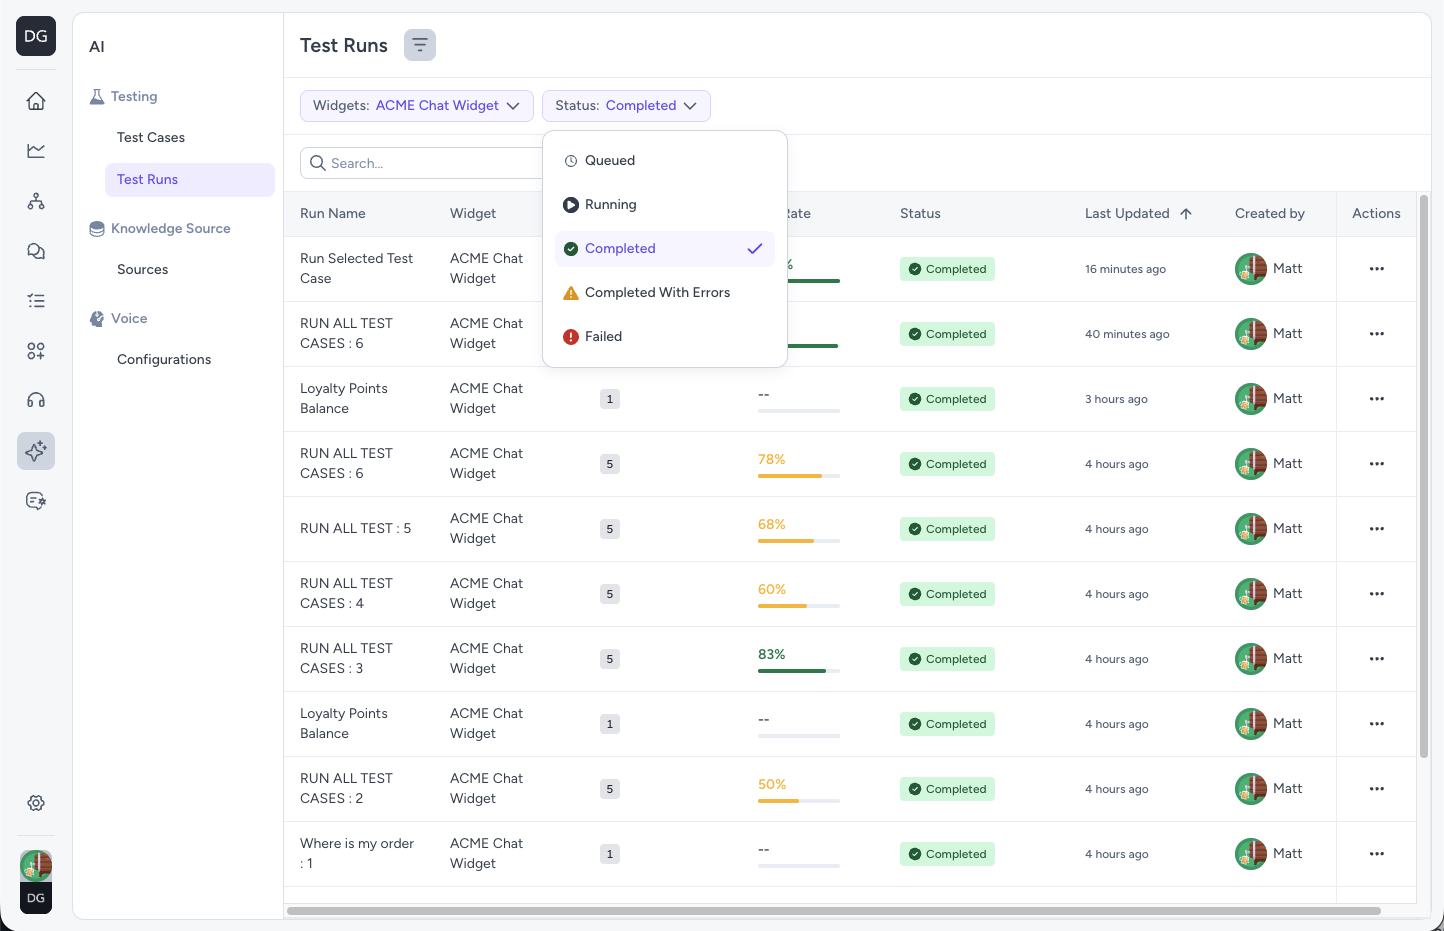Open the RUN ALL TEST : 5 run

click(x=355, y=529)
